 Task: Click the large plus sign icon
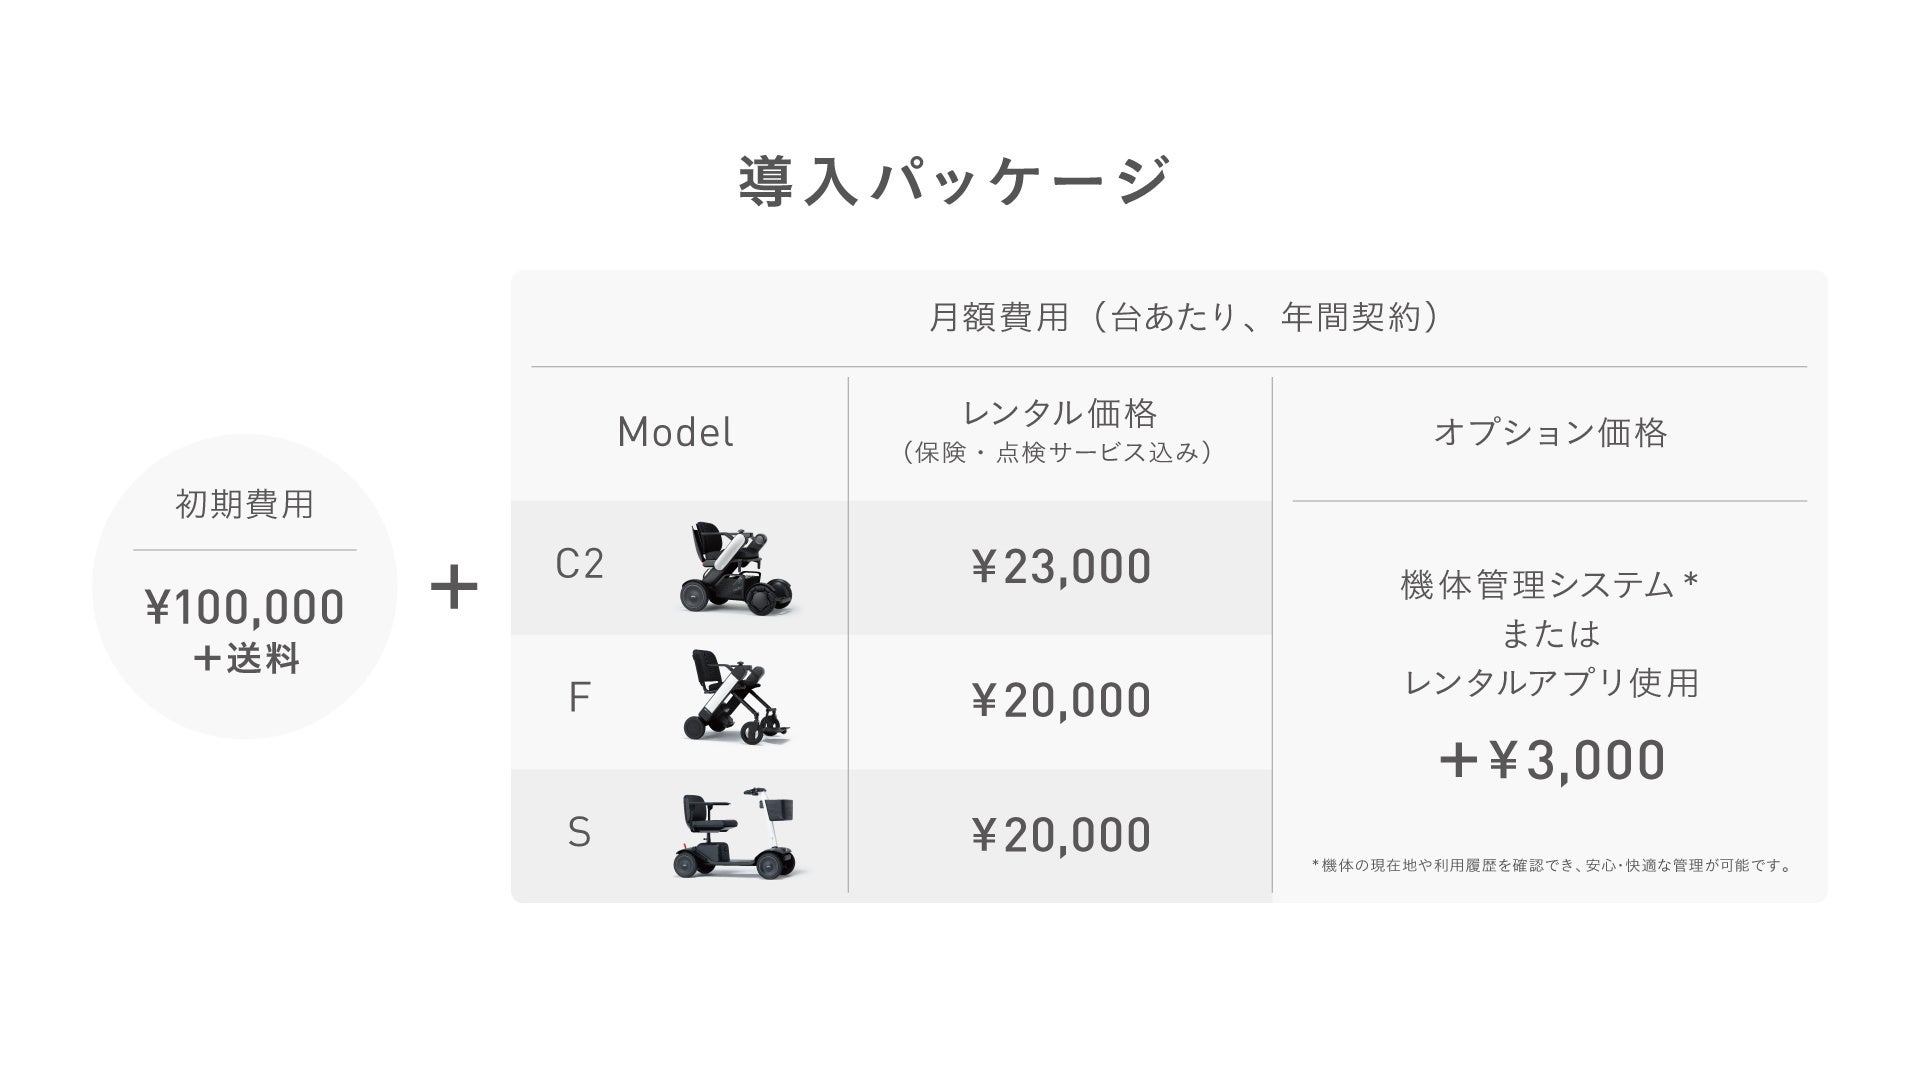(x=454, y=587)
